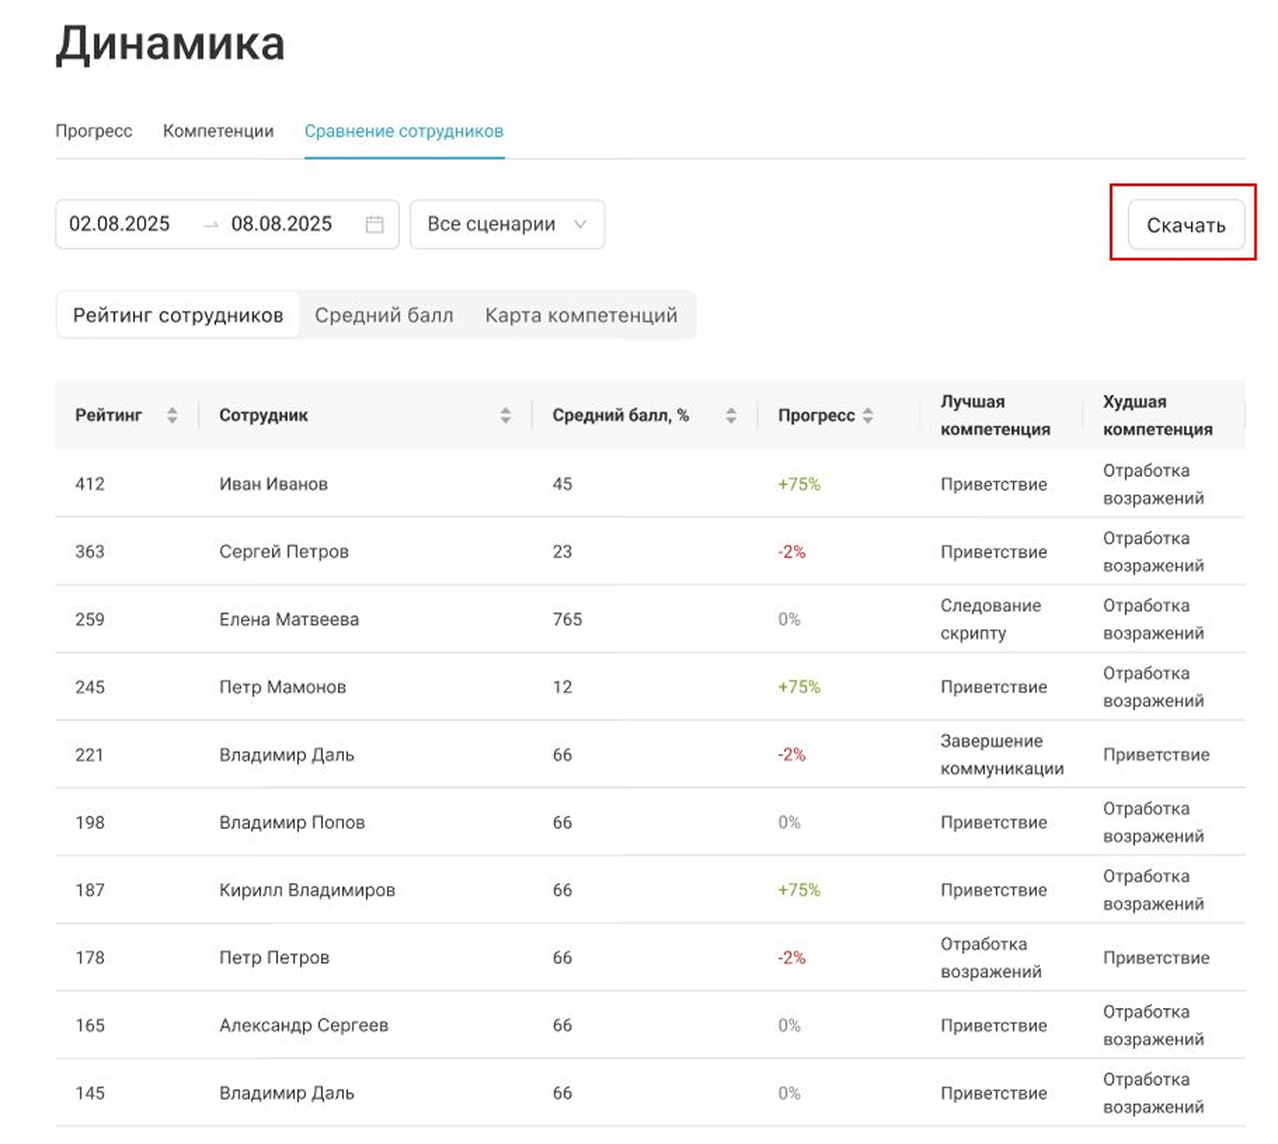1278x1144 pixels.
Task: Select employee Владимир Попов
Action: pyautogui.click(x=292, y=822)
